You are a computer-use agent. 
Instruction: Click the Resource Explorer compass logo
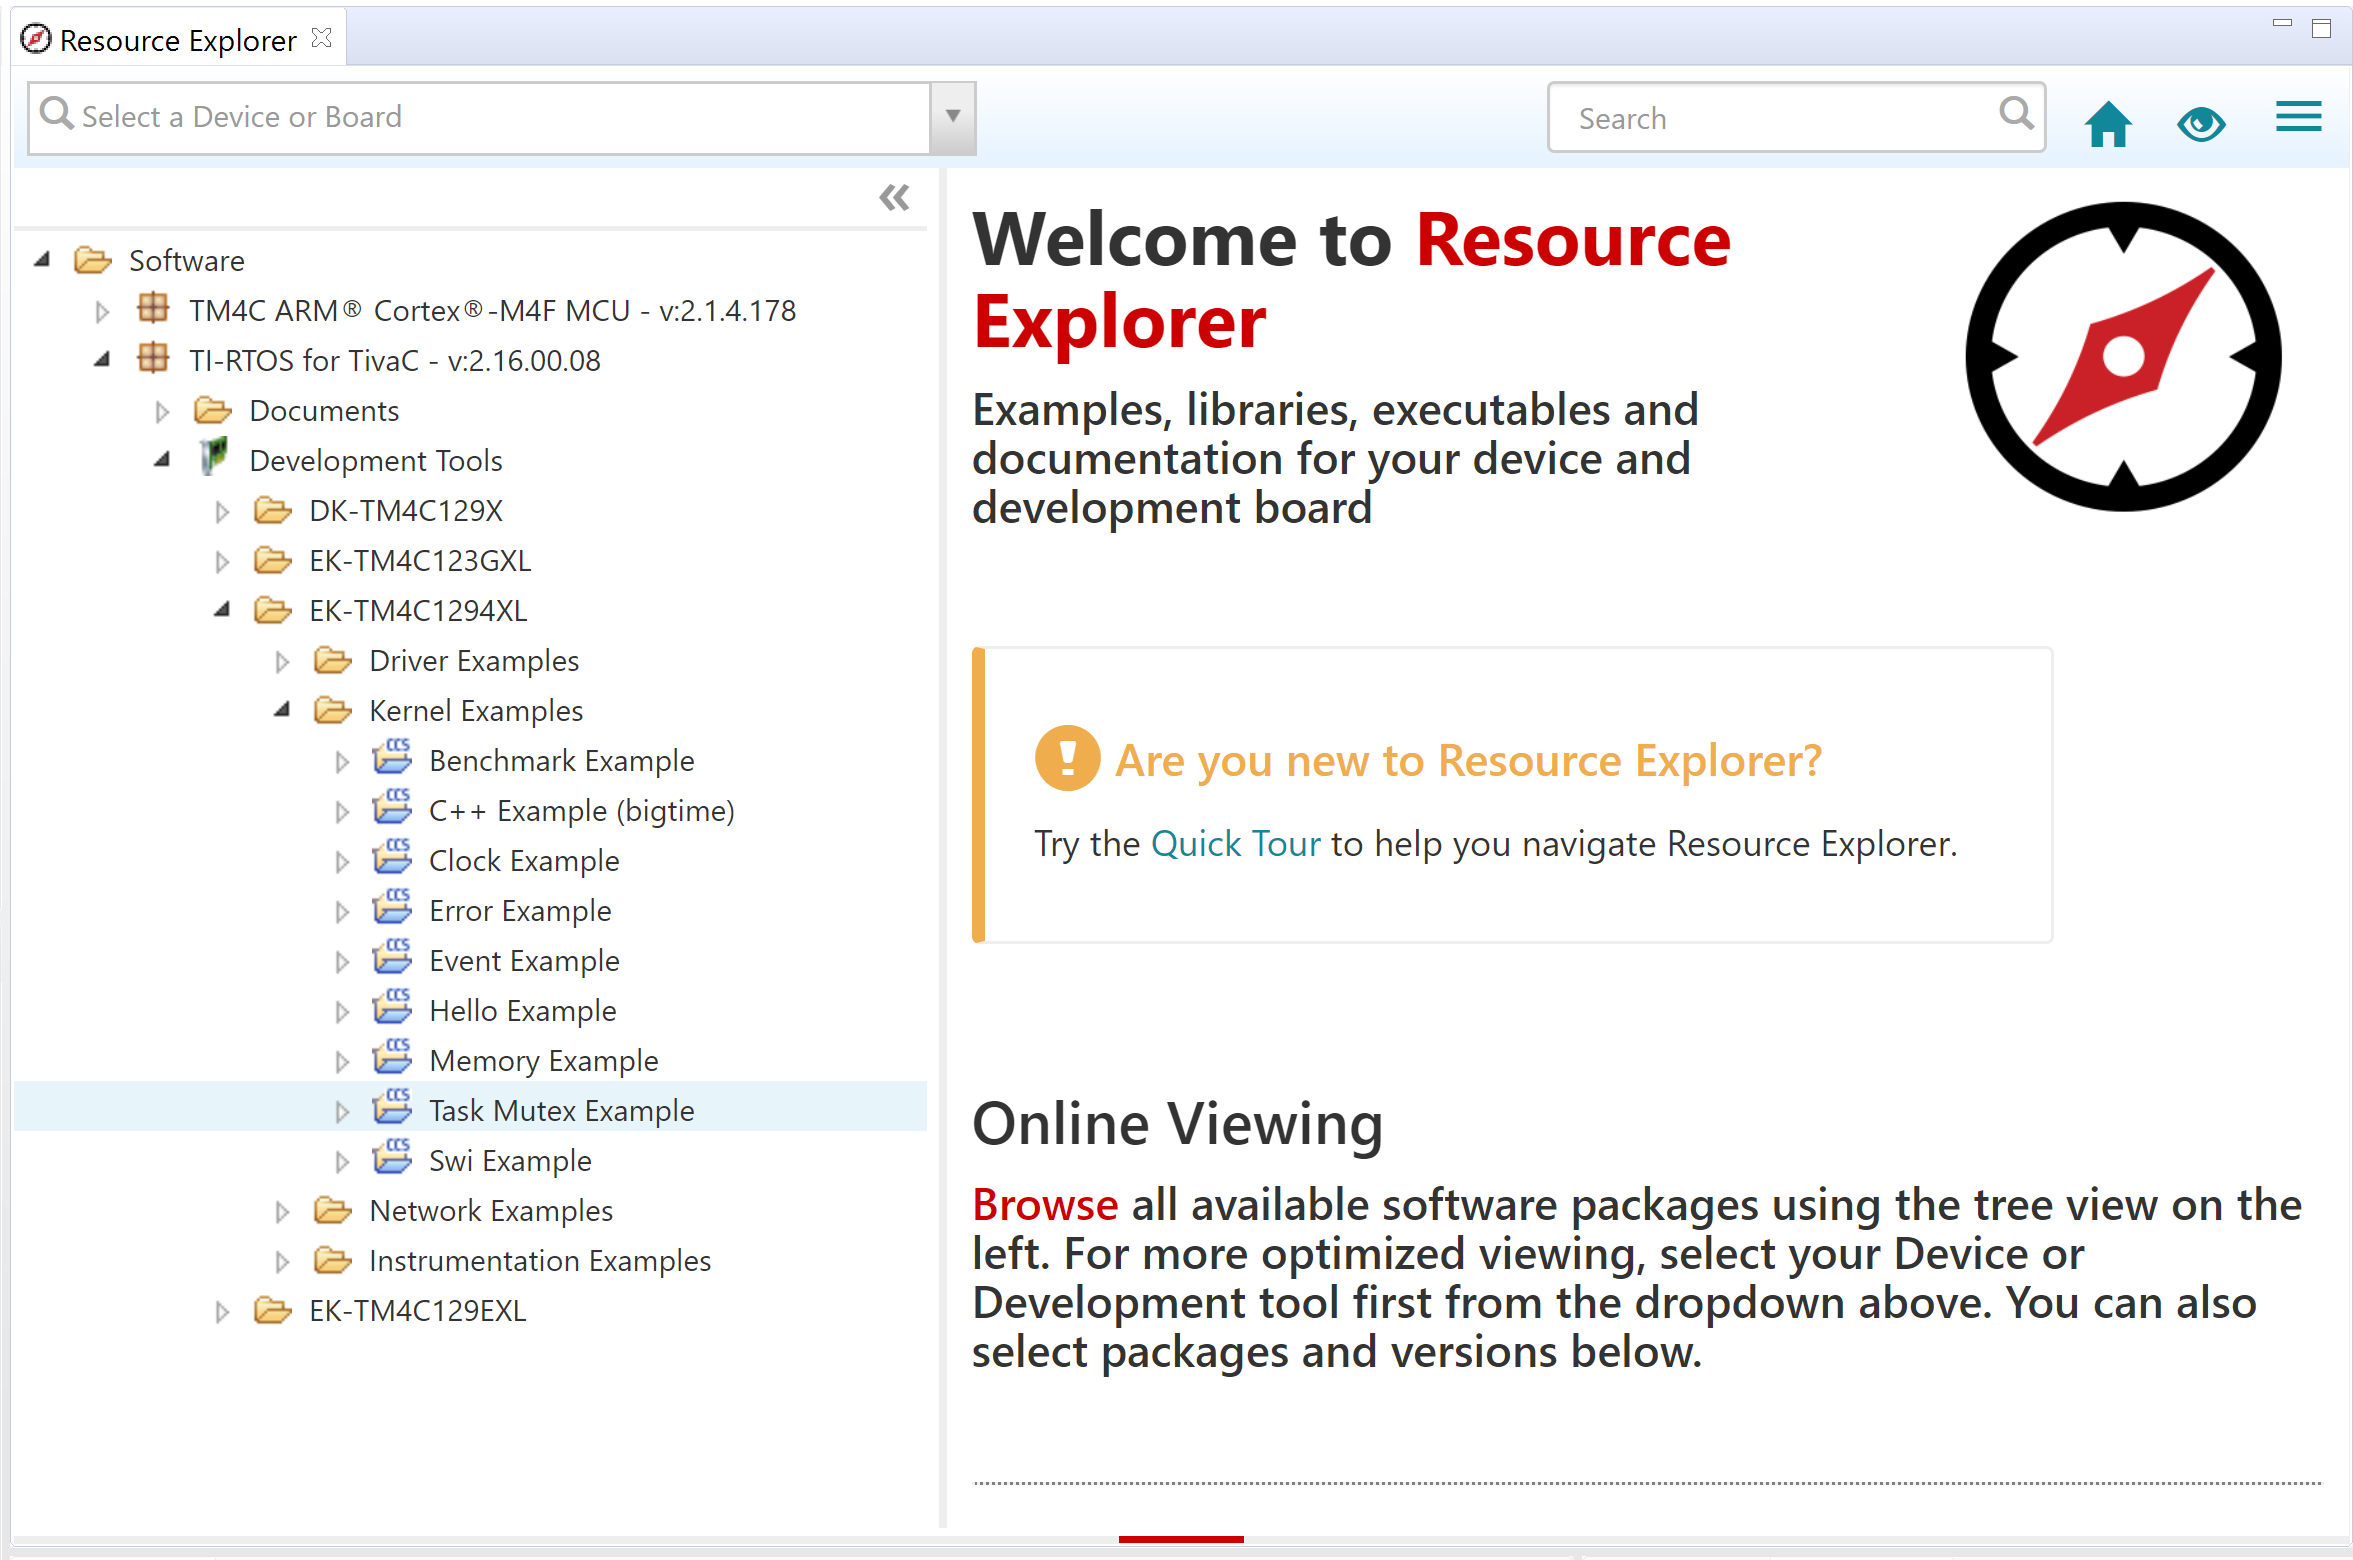coord(2122,357)
